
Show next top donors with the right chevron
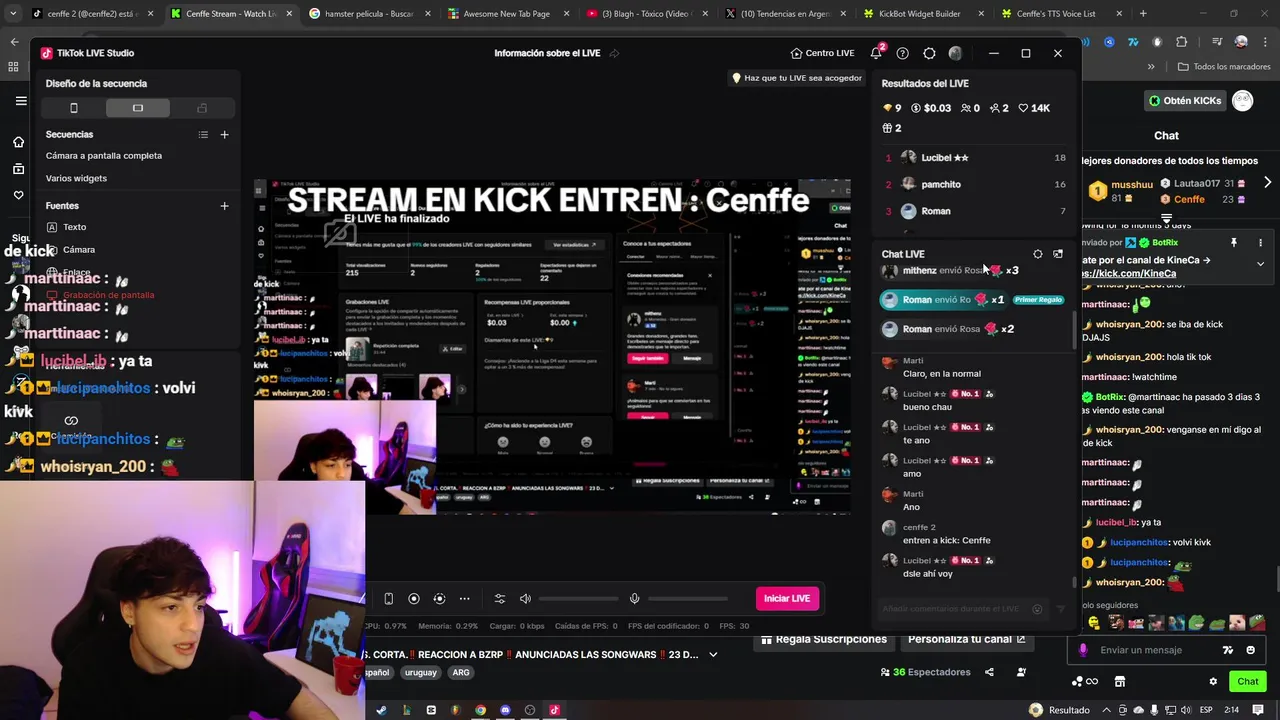[x=1267, y=183]
